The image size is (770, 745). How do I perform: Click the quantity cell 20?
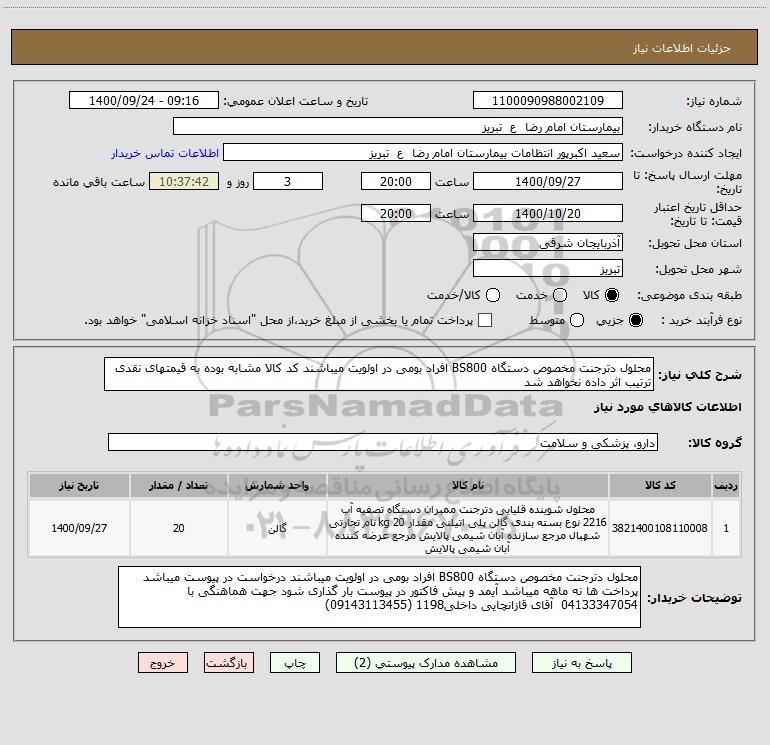tap(178, 528)
